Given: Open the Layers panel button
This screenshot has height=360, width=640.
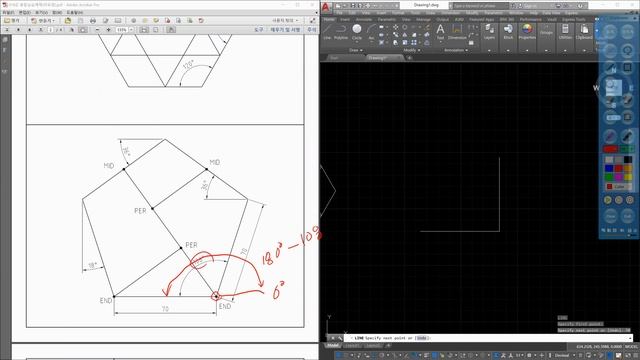Looking at the screenshot, I should click(489, 31).
